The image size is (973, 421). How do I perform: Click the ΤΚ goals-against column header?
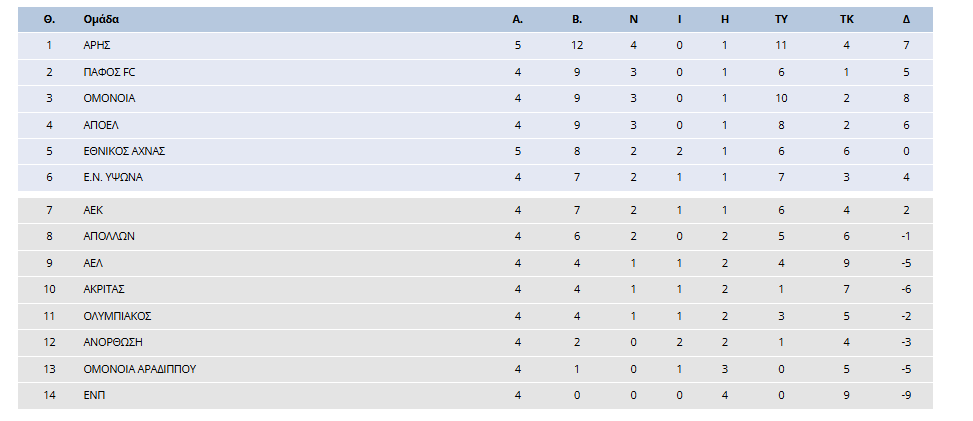tap(847, 19)
